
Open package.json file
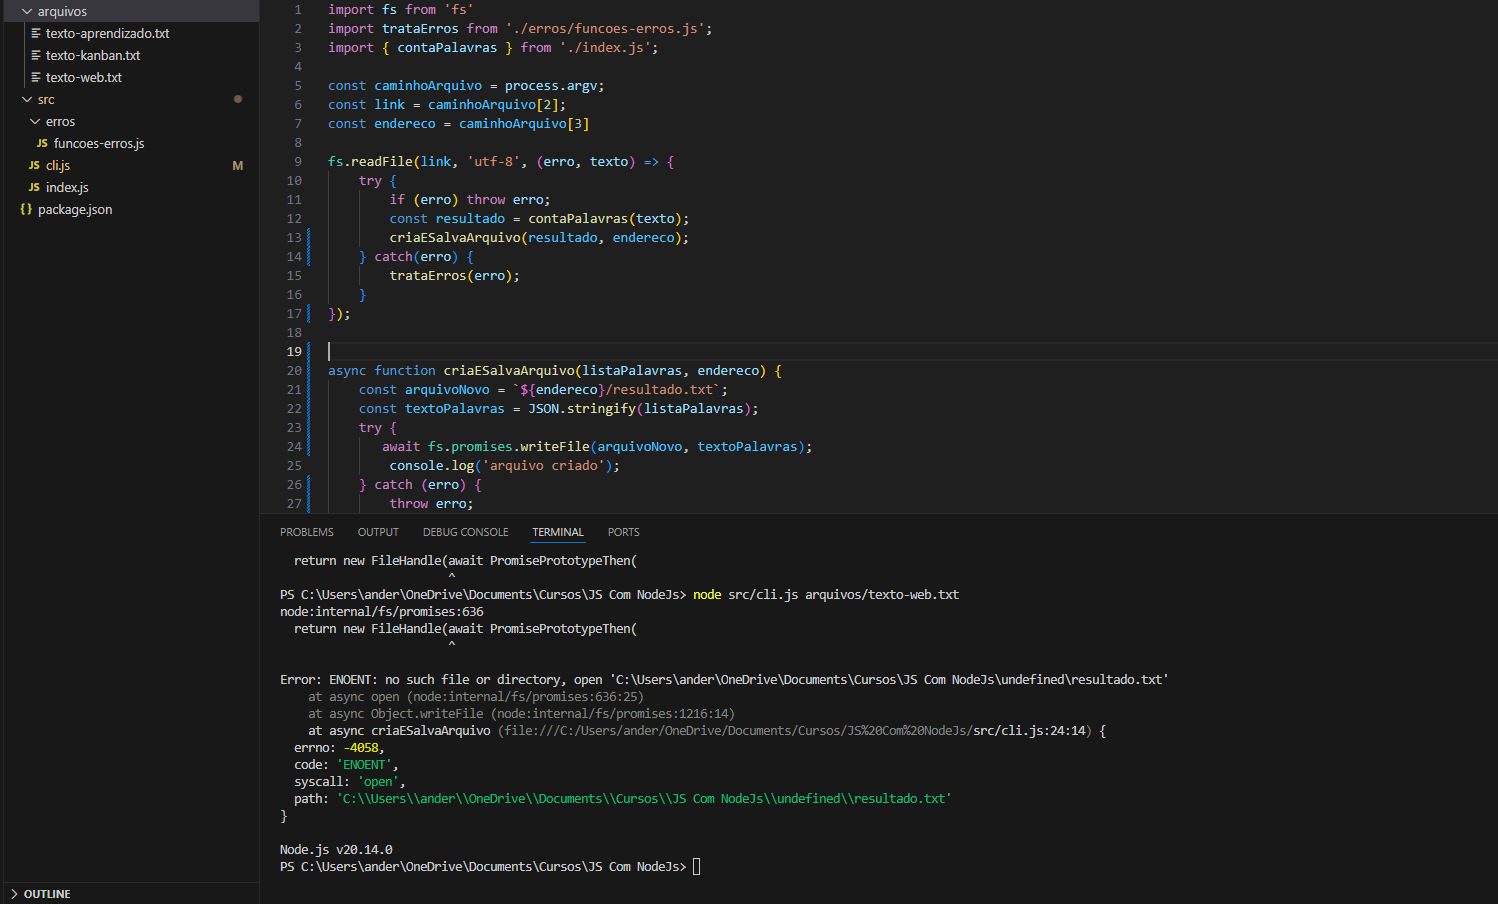[x=75, y=209]
